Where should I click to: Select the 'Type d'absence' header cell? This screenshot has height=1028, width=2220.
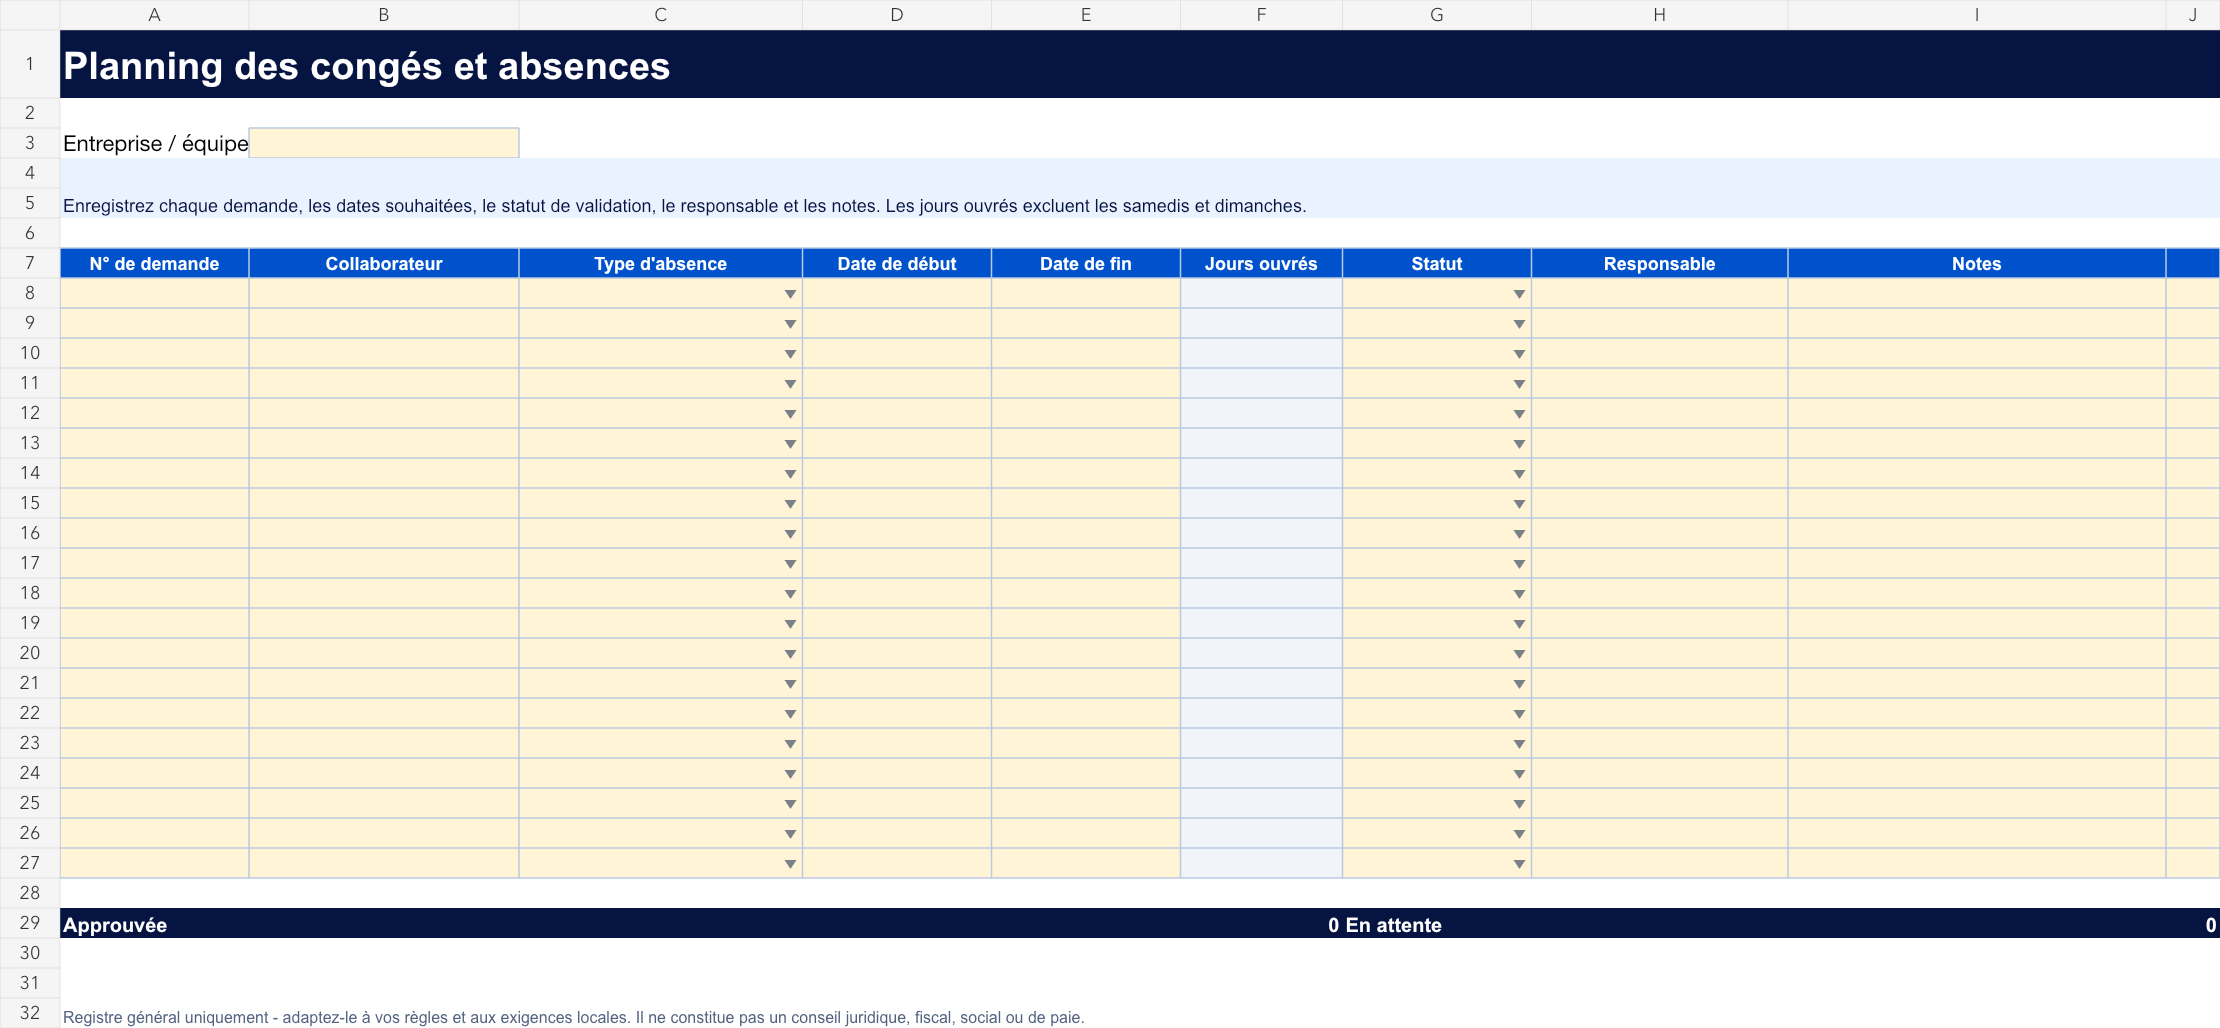pyautogui.click(x=660, y=264)
